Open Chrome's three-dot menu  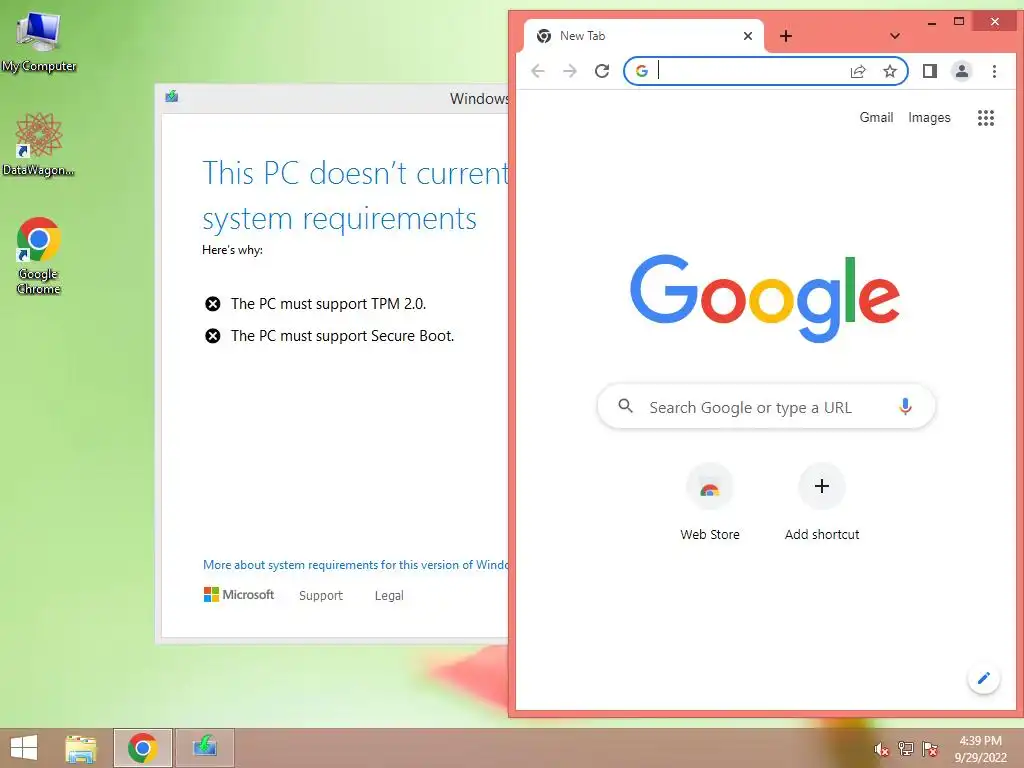[x=994, y=71]
